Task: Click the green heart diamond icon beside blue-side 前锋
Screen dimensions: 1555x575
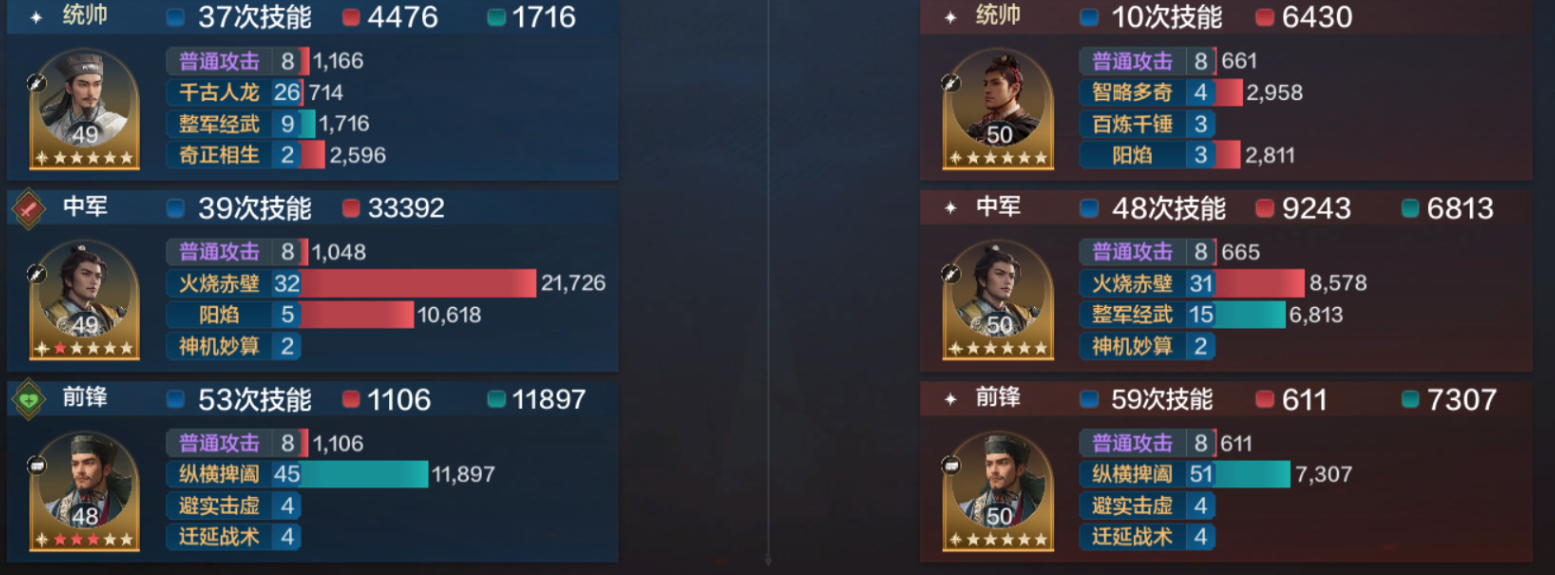Action: click(x=28, y=399)
